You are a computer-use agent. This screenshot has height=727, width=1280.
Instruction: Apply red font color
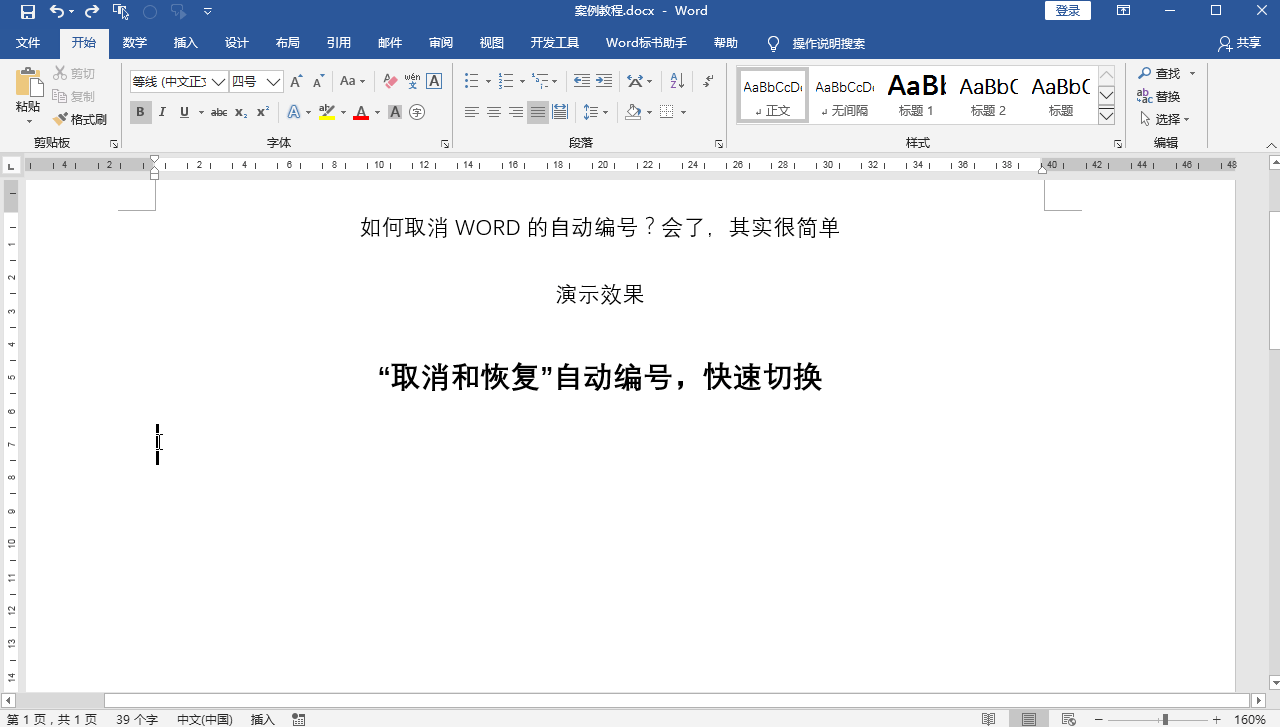pyautogui.click(x=362, y=112)
